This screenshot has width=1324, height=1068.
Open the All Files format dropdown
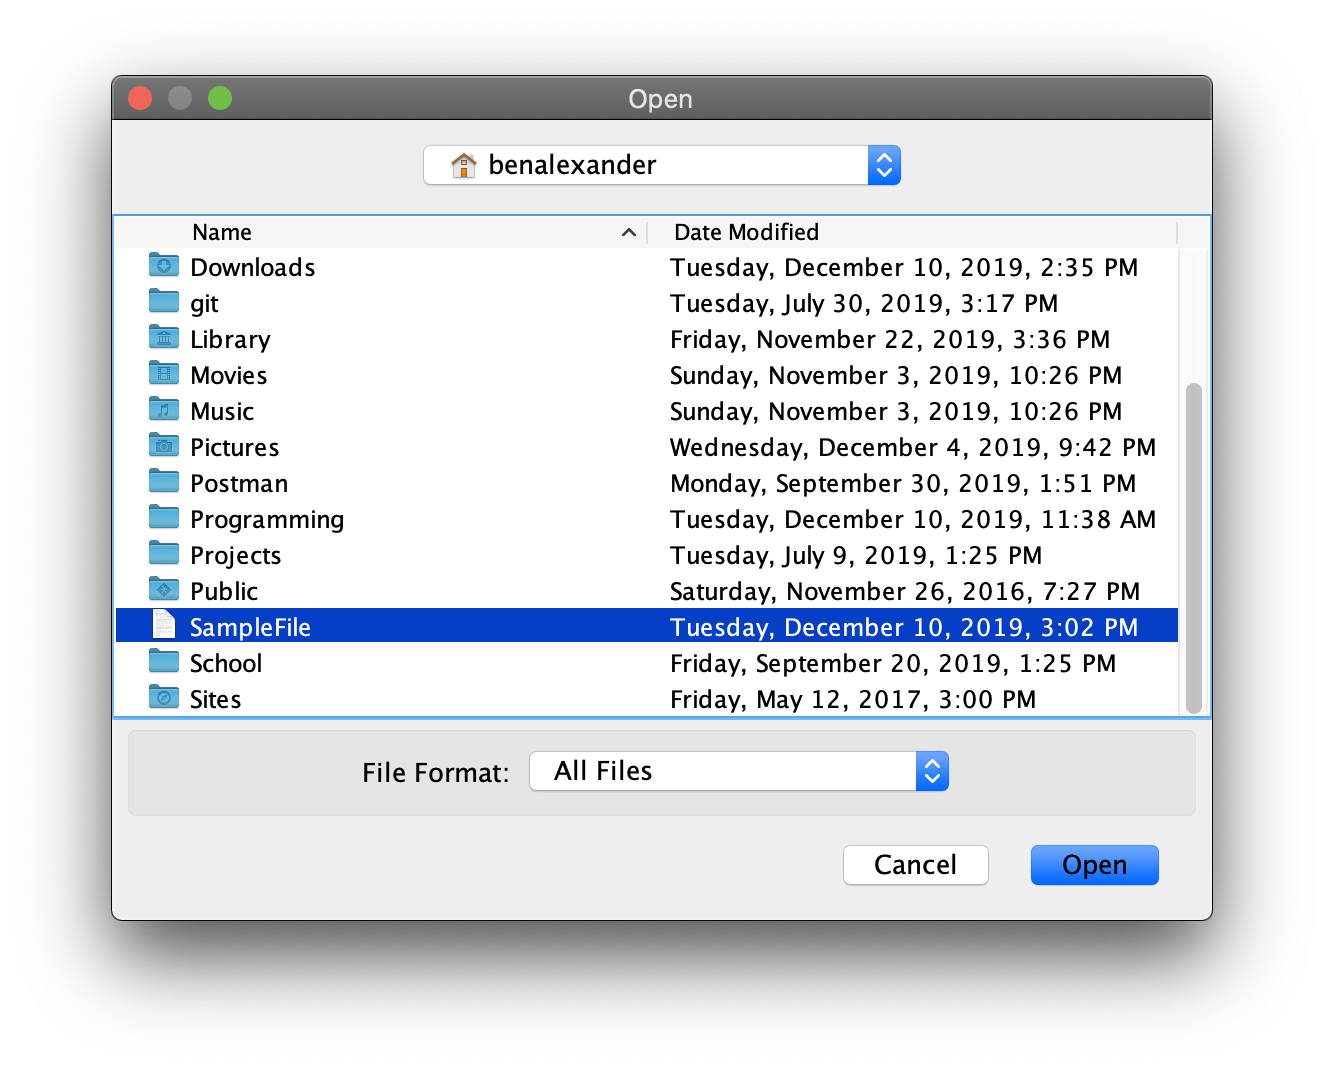739,771
